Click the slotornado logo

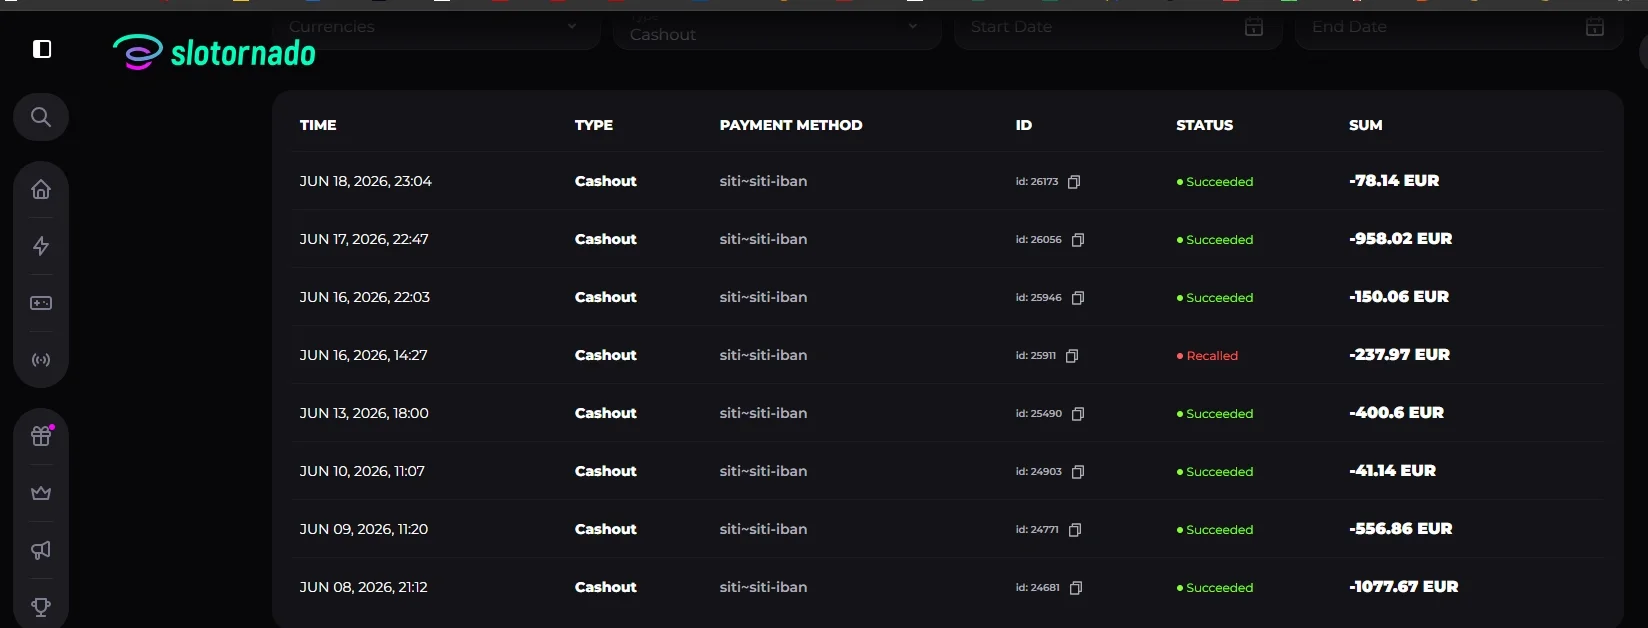[x=214, y=52]
